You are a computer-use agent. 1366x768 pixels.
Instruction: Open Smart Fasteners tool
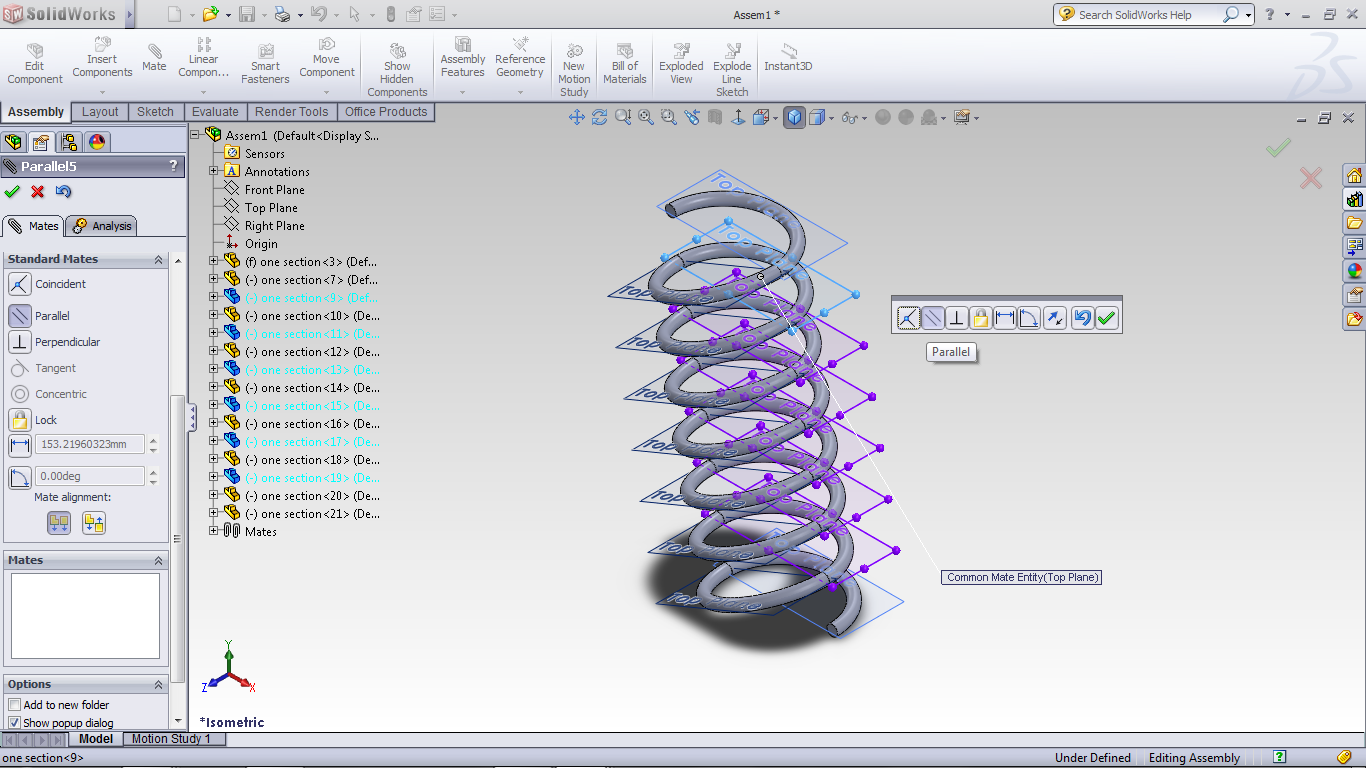(265, 64)
